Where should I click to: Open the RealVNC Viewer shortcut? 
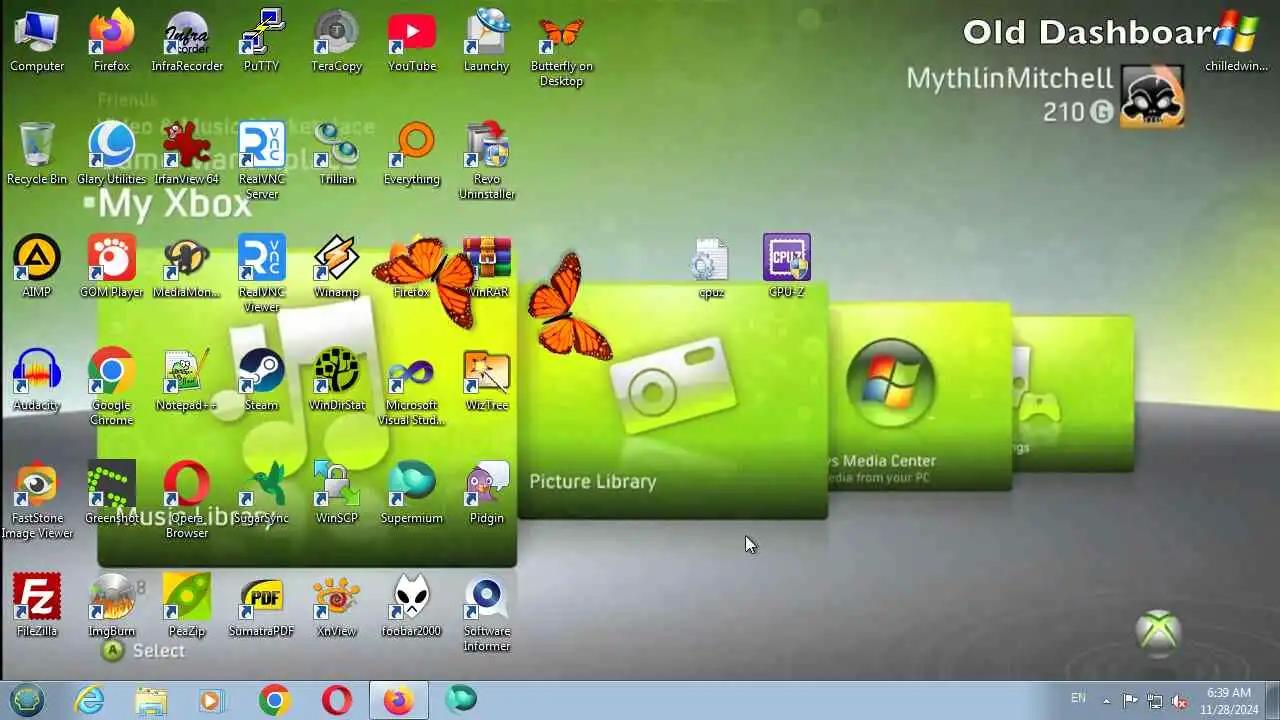coord(262,274)
